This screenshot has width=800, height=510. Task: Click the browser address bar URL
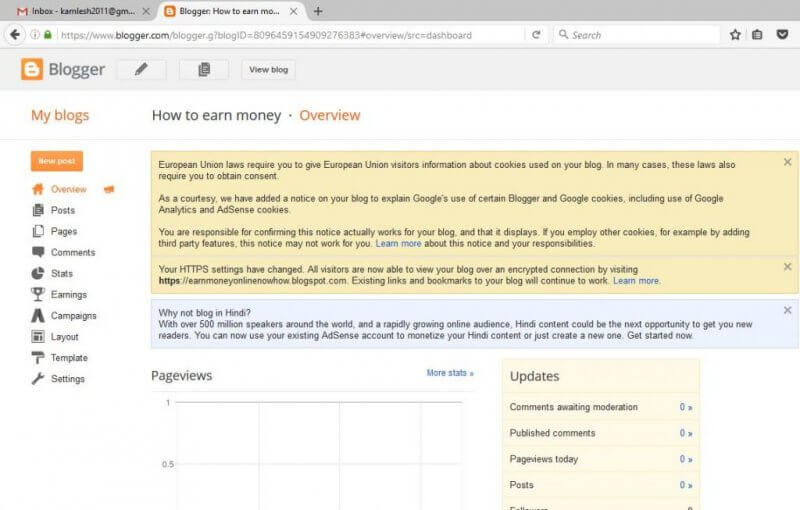266,35
